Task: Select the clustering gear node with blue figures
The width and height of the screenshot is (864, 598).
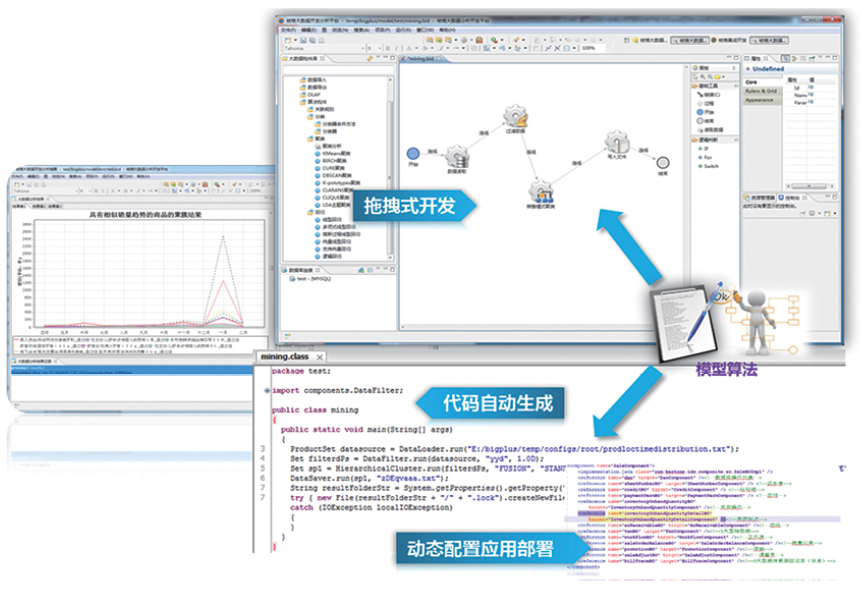Action: coord(541,191)
